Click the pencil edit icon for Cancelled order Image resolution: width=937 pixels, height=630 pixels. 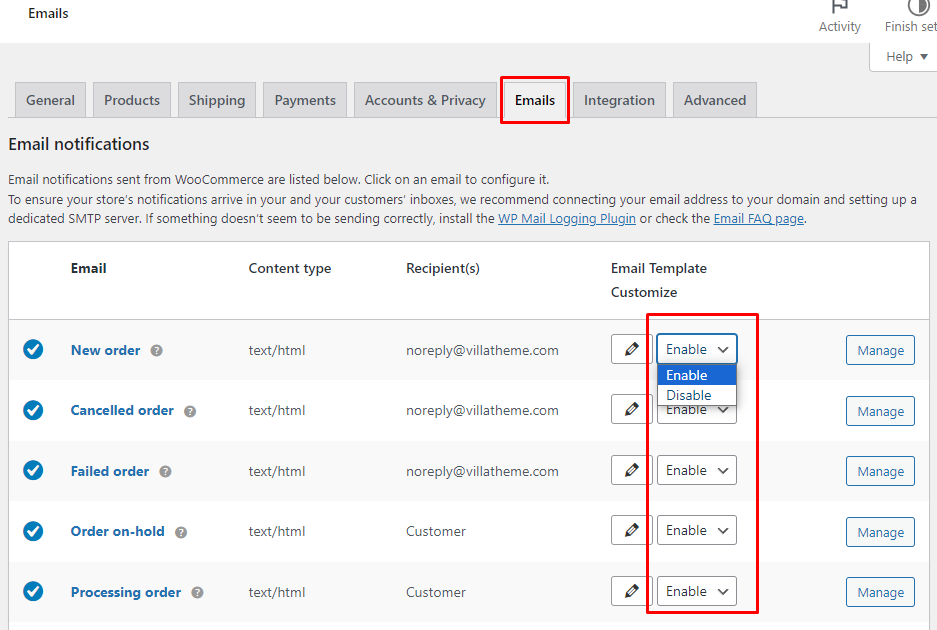631,409
